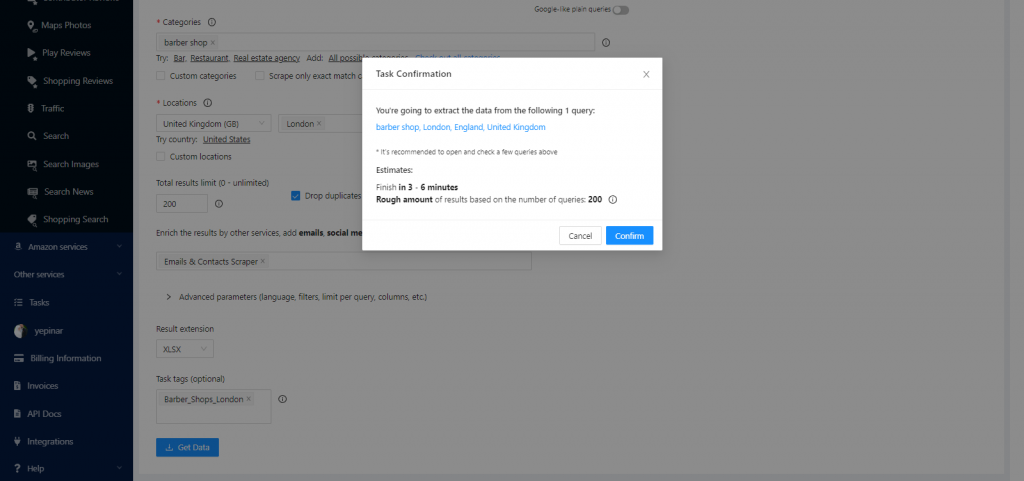The width and height of the screenshot is (1024, 481).
Task: Enable the Custom categories checkbox
Action: [x=162, y=75]
